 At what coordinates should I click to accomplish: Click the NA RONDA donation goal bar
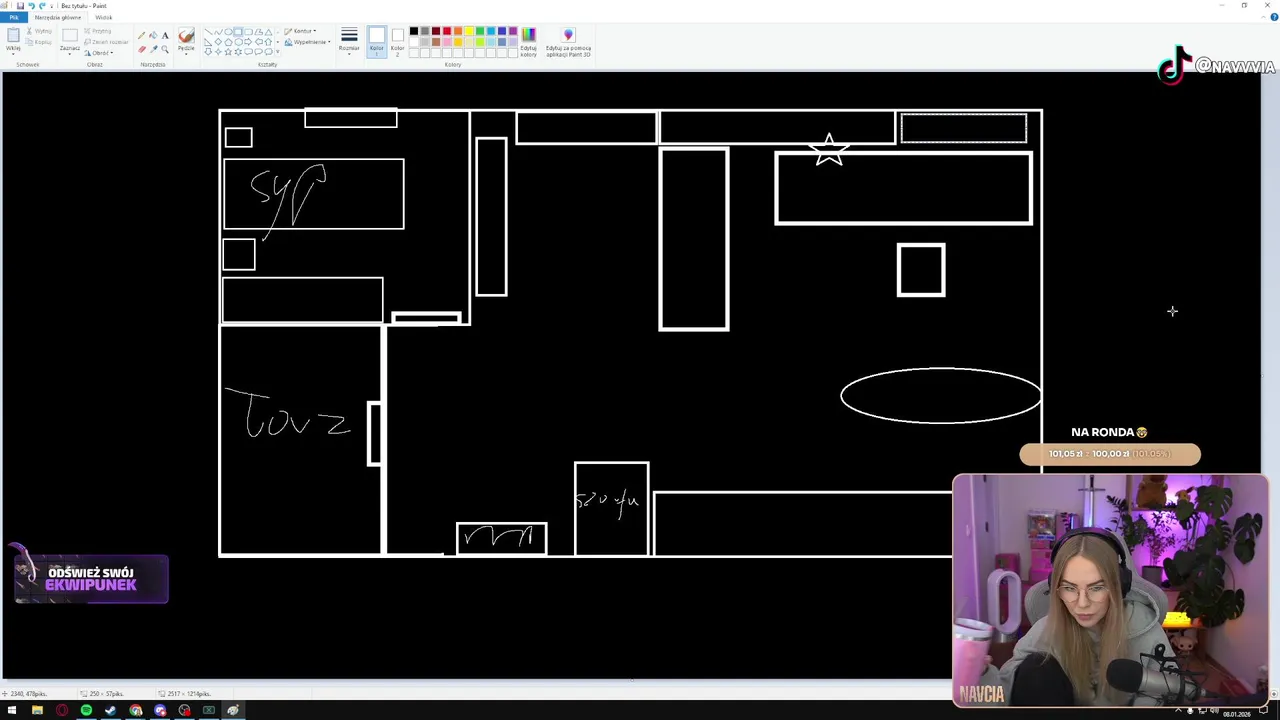click(x=1110, y=454)
